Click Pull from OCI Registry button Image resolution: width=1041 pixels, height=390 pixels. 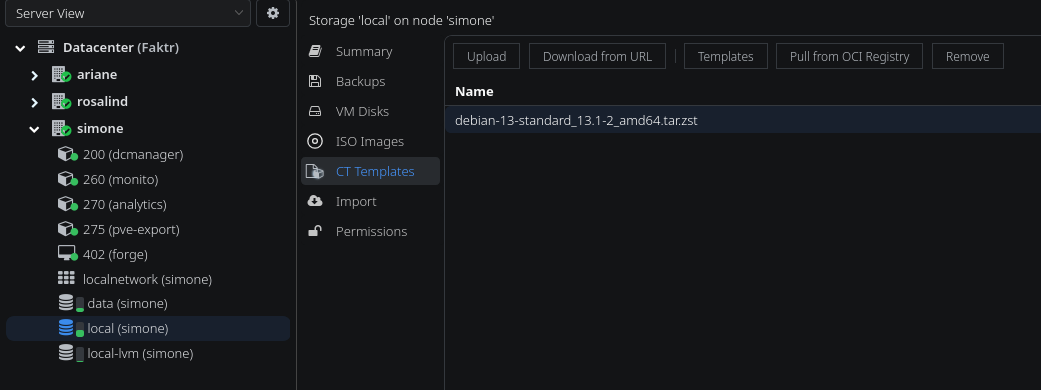(x=849, y=56)
